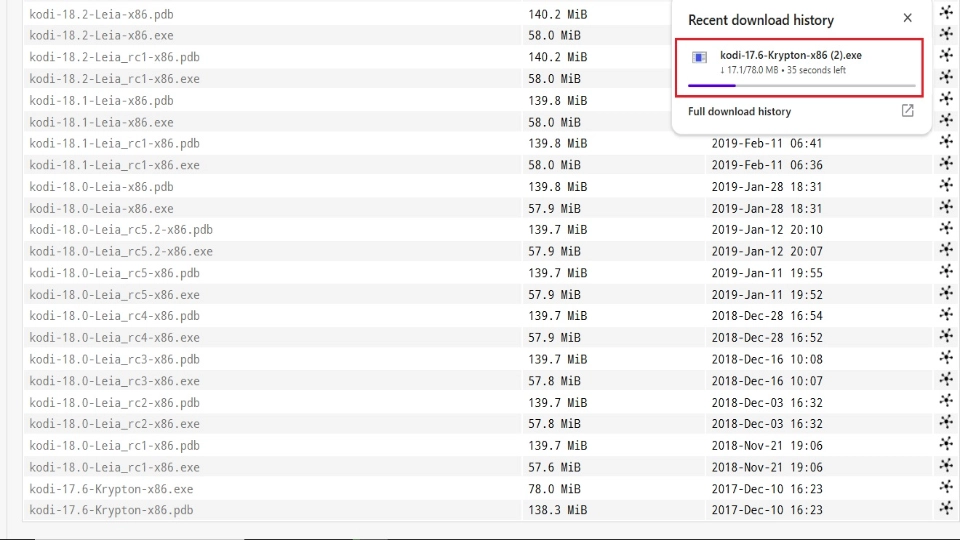Screen dimensions: 960x540
Task: Click mirrors icon for kodi-18.0-Leia_rc5.2-x86.pdb row
Action: tap(947, 228)
